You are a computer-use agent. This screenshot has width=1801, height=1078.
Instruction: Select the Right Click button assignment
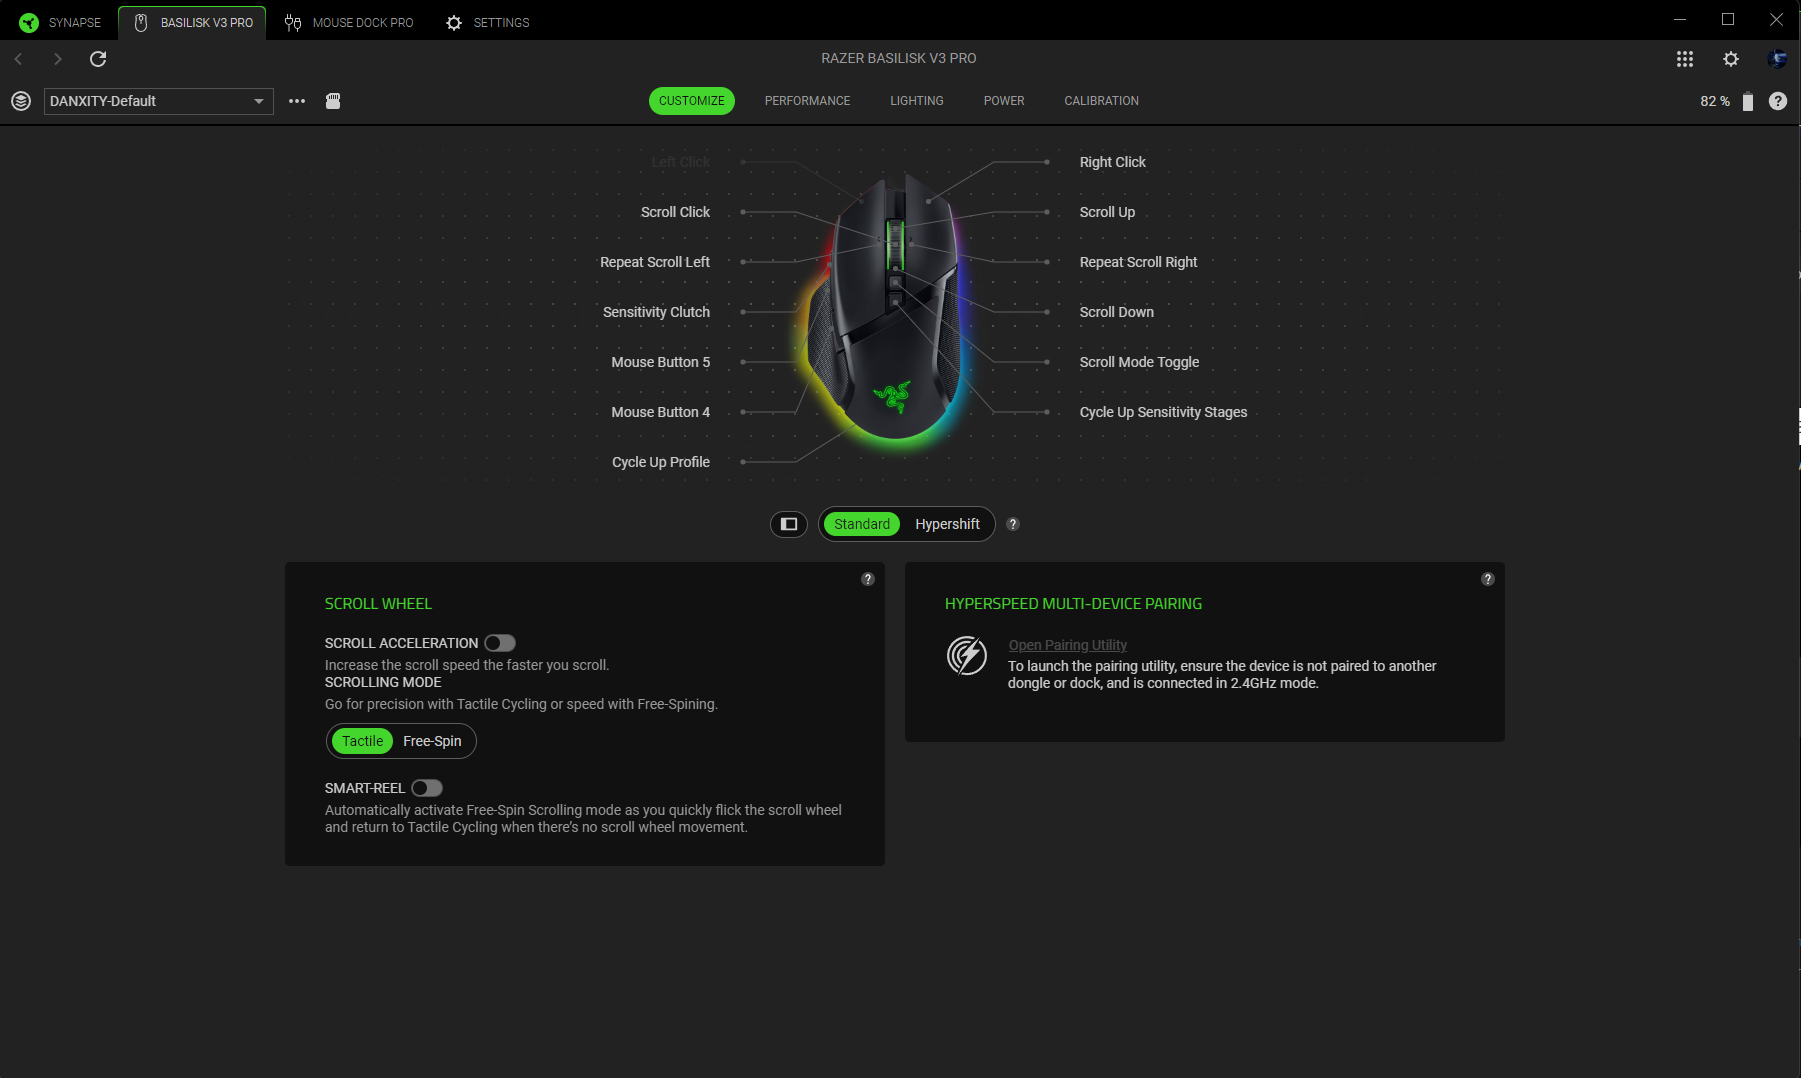(x=1112, y=162)
